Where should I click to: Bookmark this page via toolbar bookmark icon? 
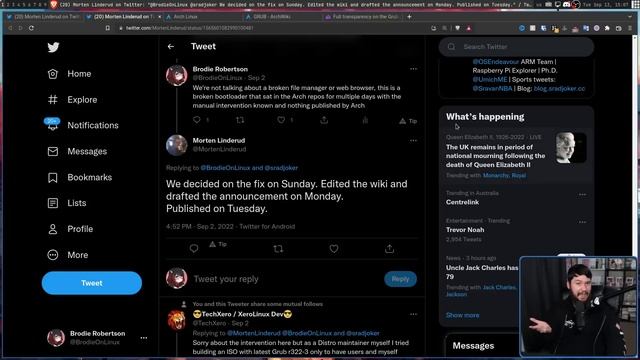click(x=108, y=28)
